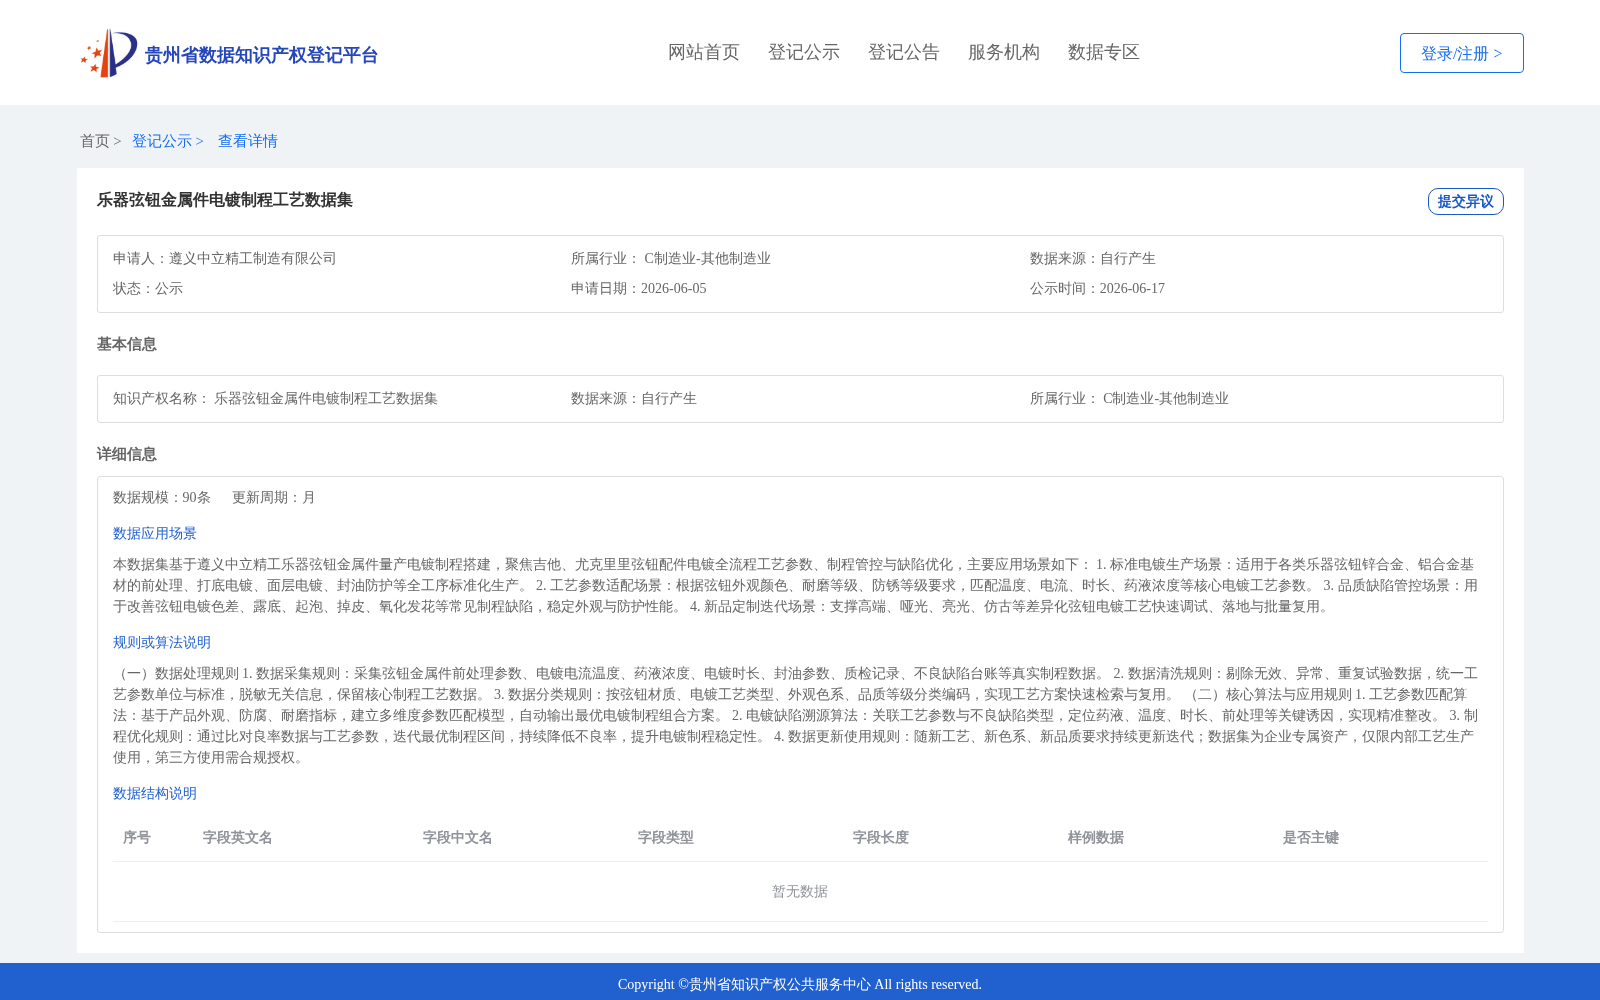
Task: Click 公示时间：2026-06-17
Action: 1098,288
